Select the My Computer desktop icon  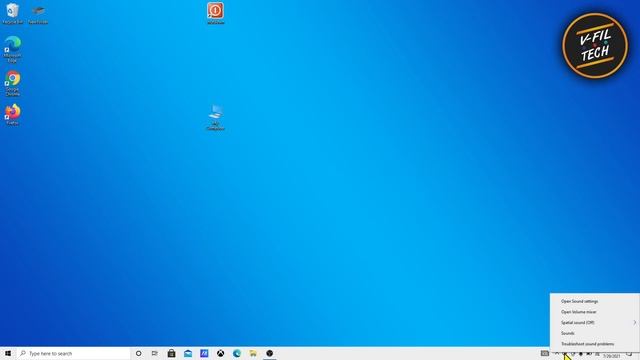point(216,118)
